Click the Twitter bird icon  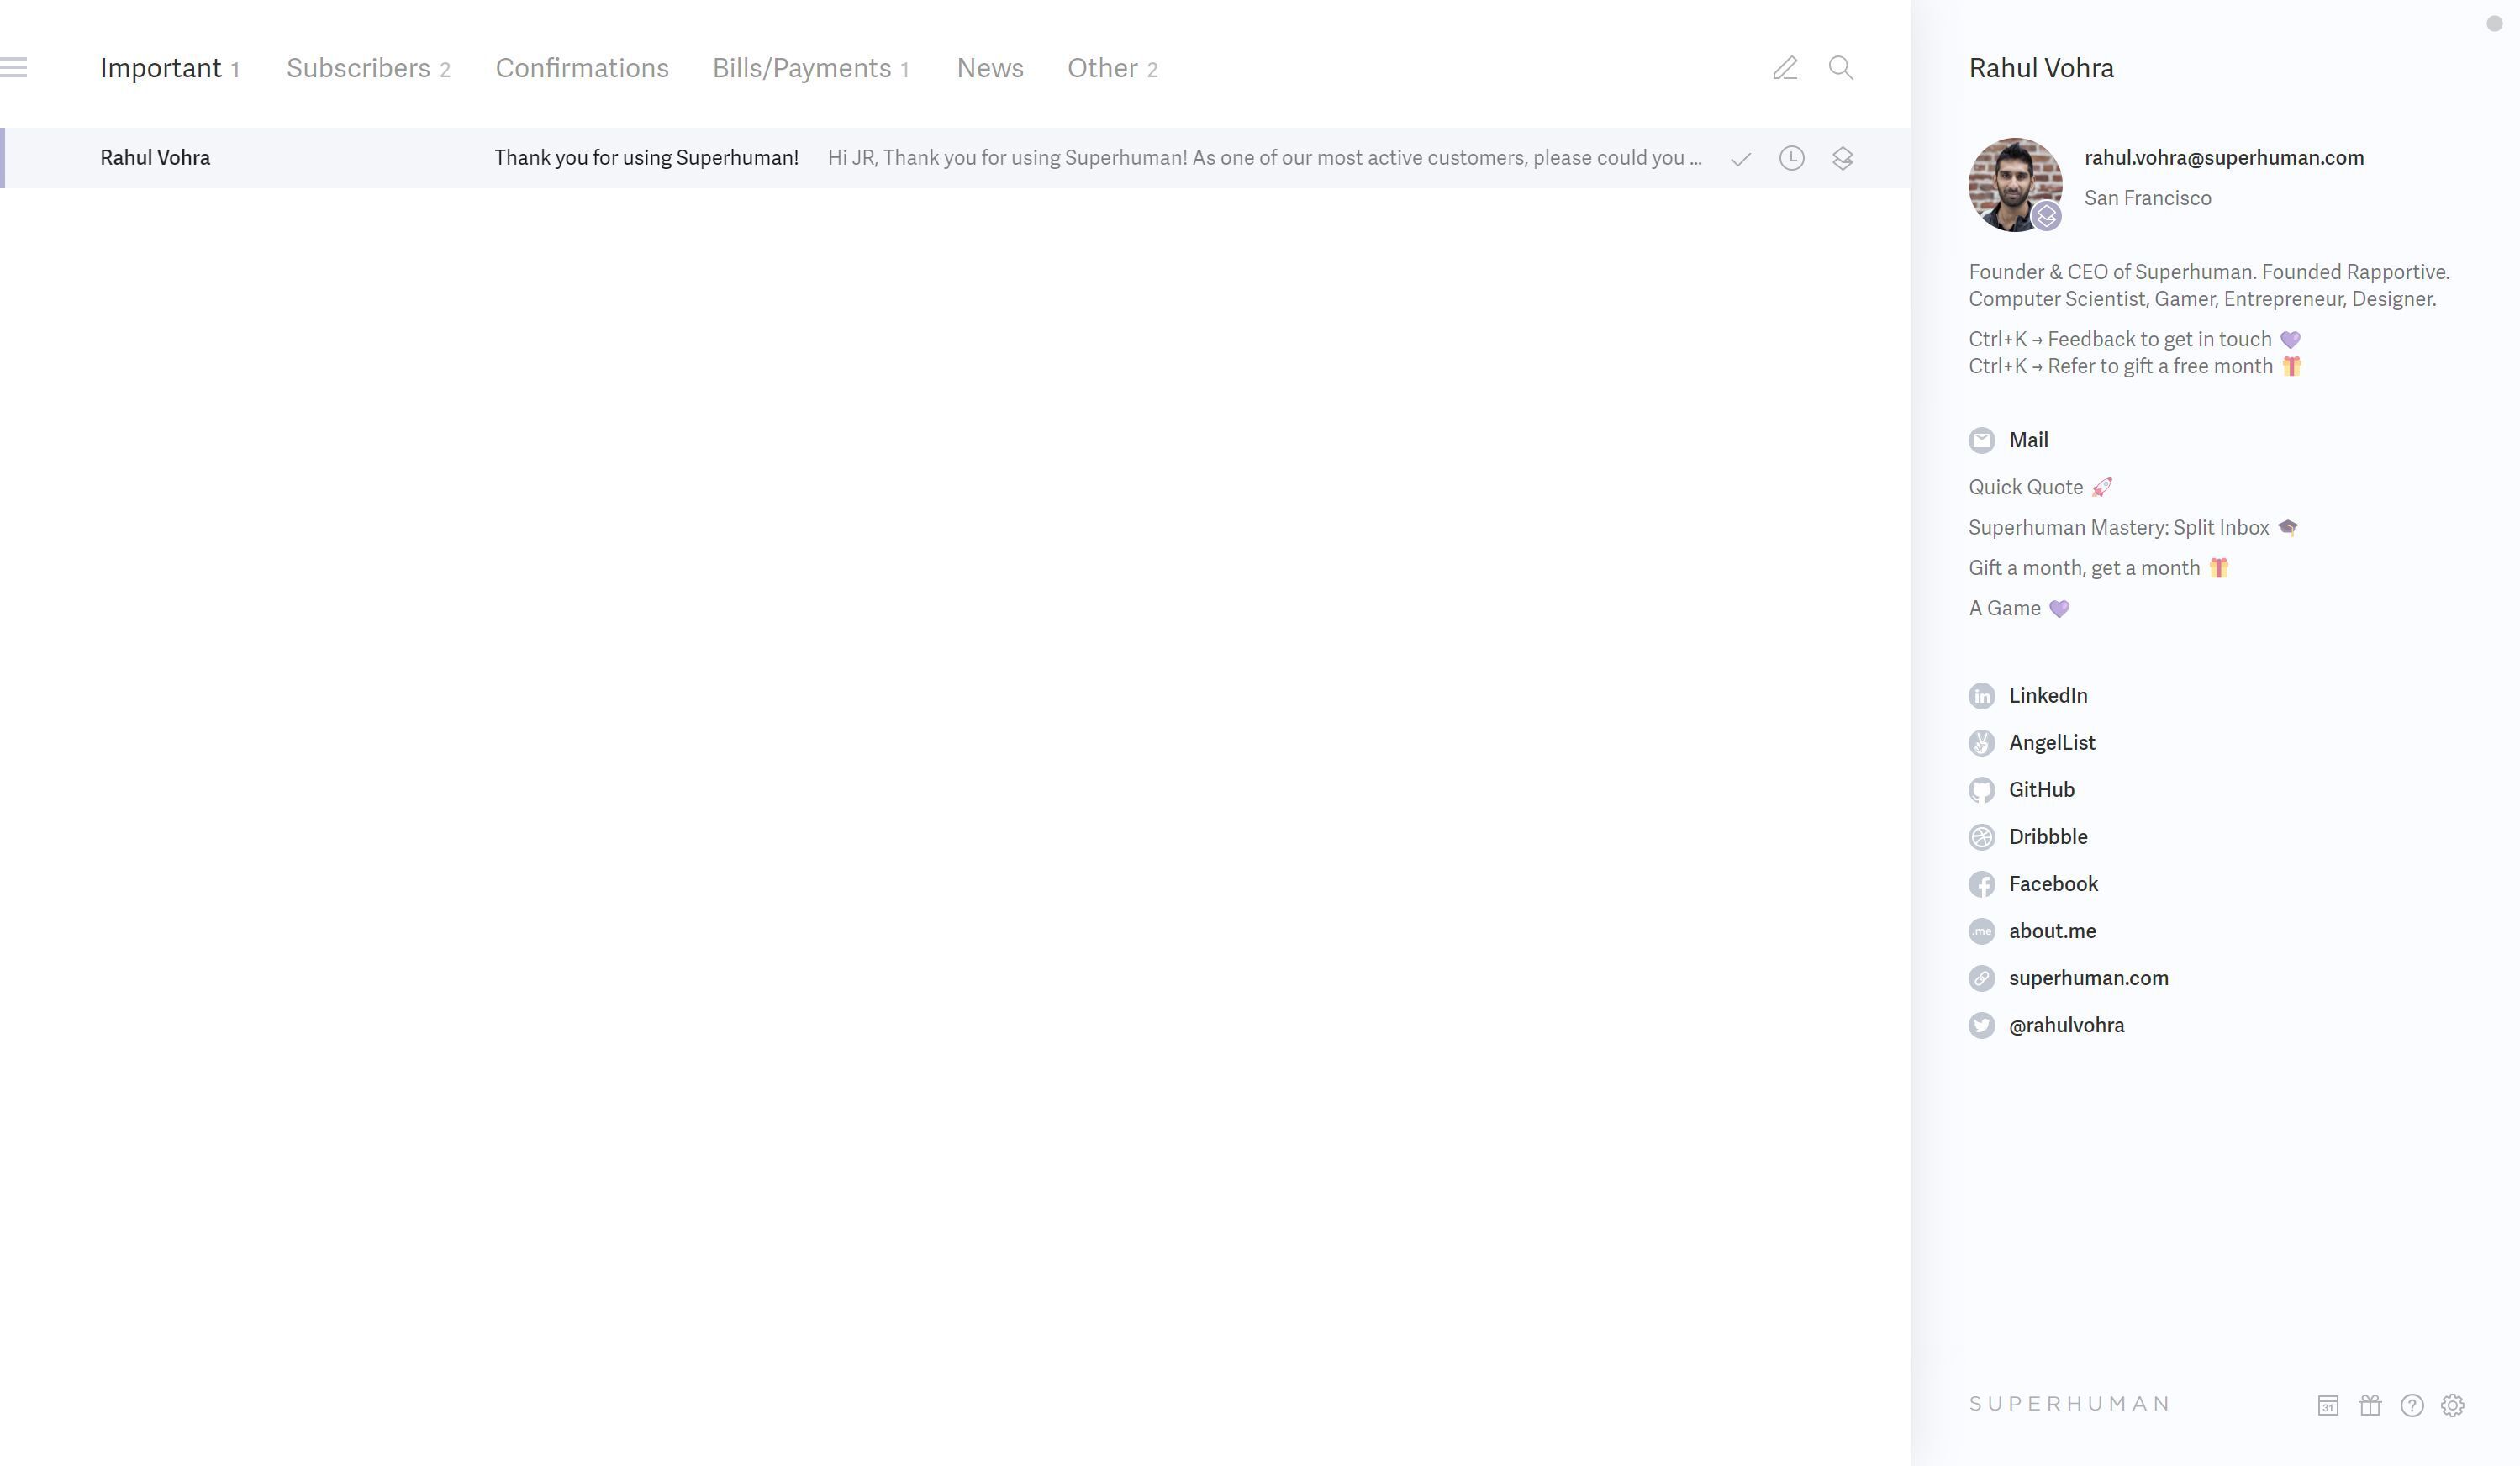(1981, 1025)
